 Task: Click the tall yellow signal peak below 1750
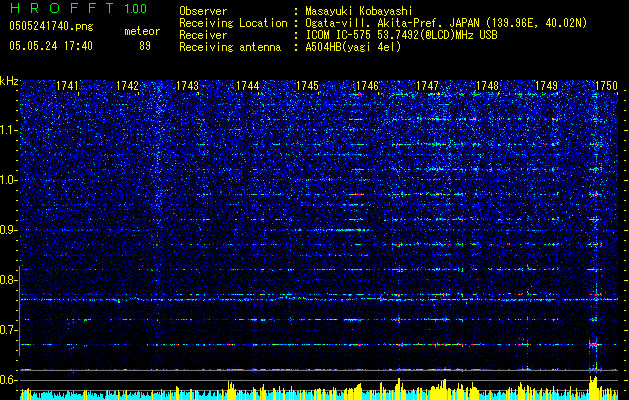[593, 388]
